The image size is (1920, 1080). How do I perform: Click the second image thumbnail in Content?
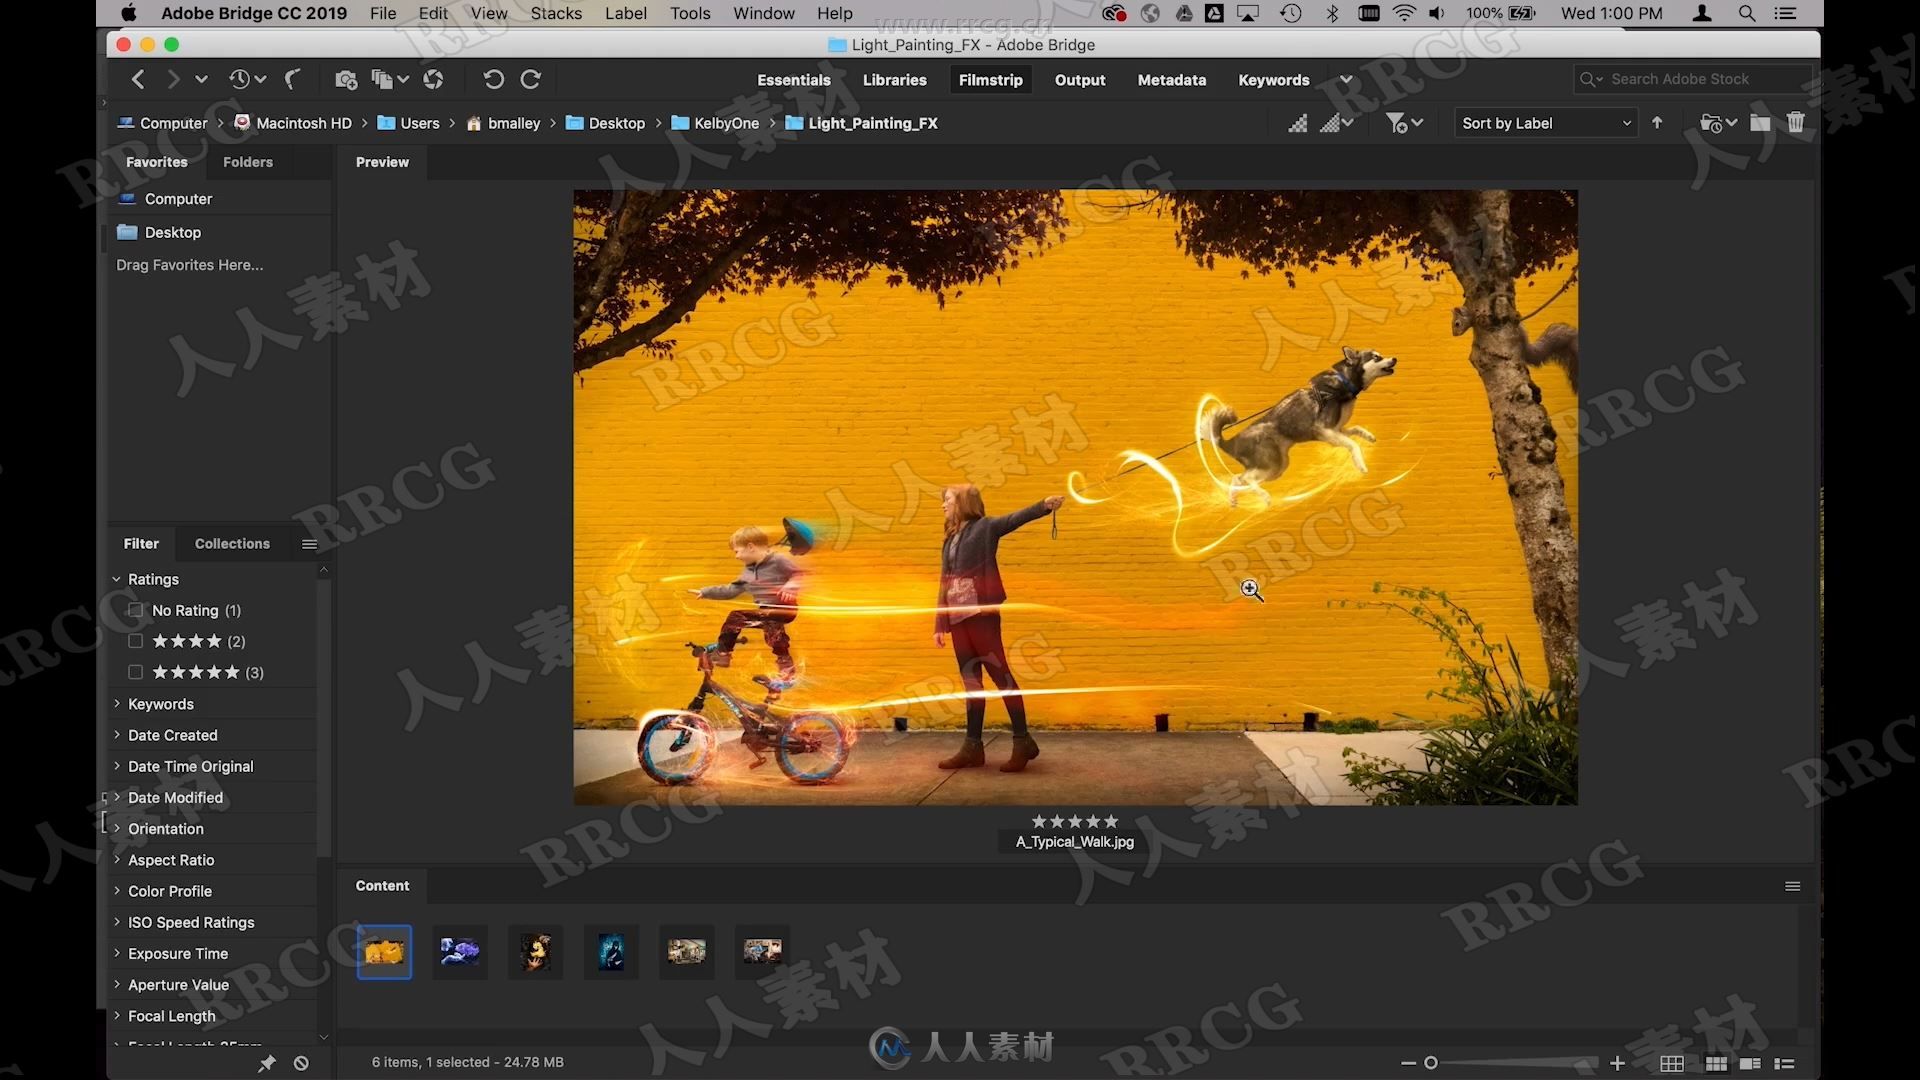point(460,951)
